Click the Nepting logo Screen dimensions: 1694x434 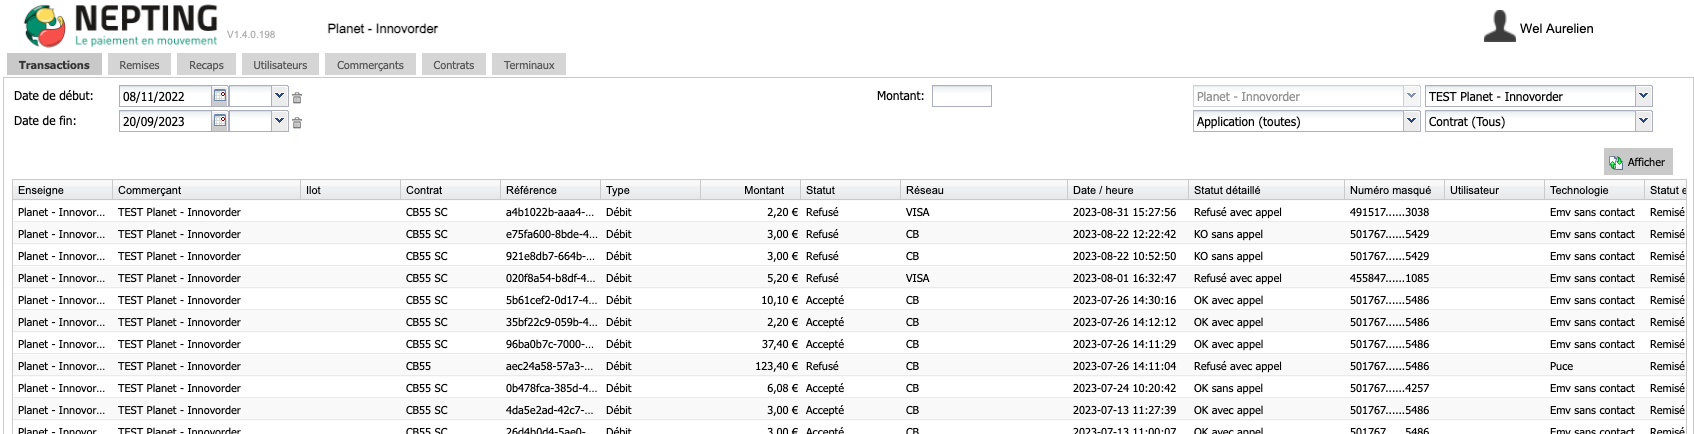tap(45, 26)
